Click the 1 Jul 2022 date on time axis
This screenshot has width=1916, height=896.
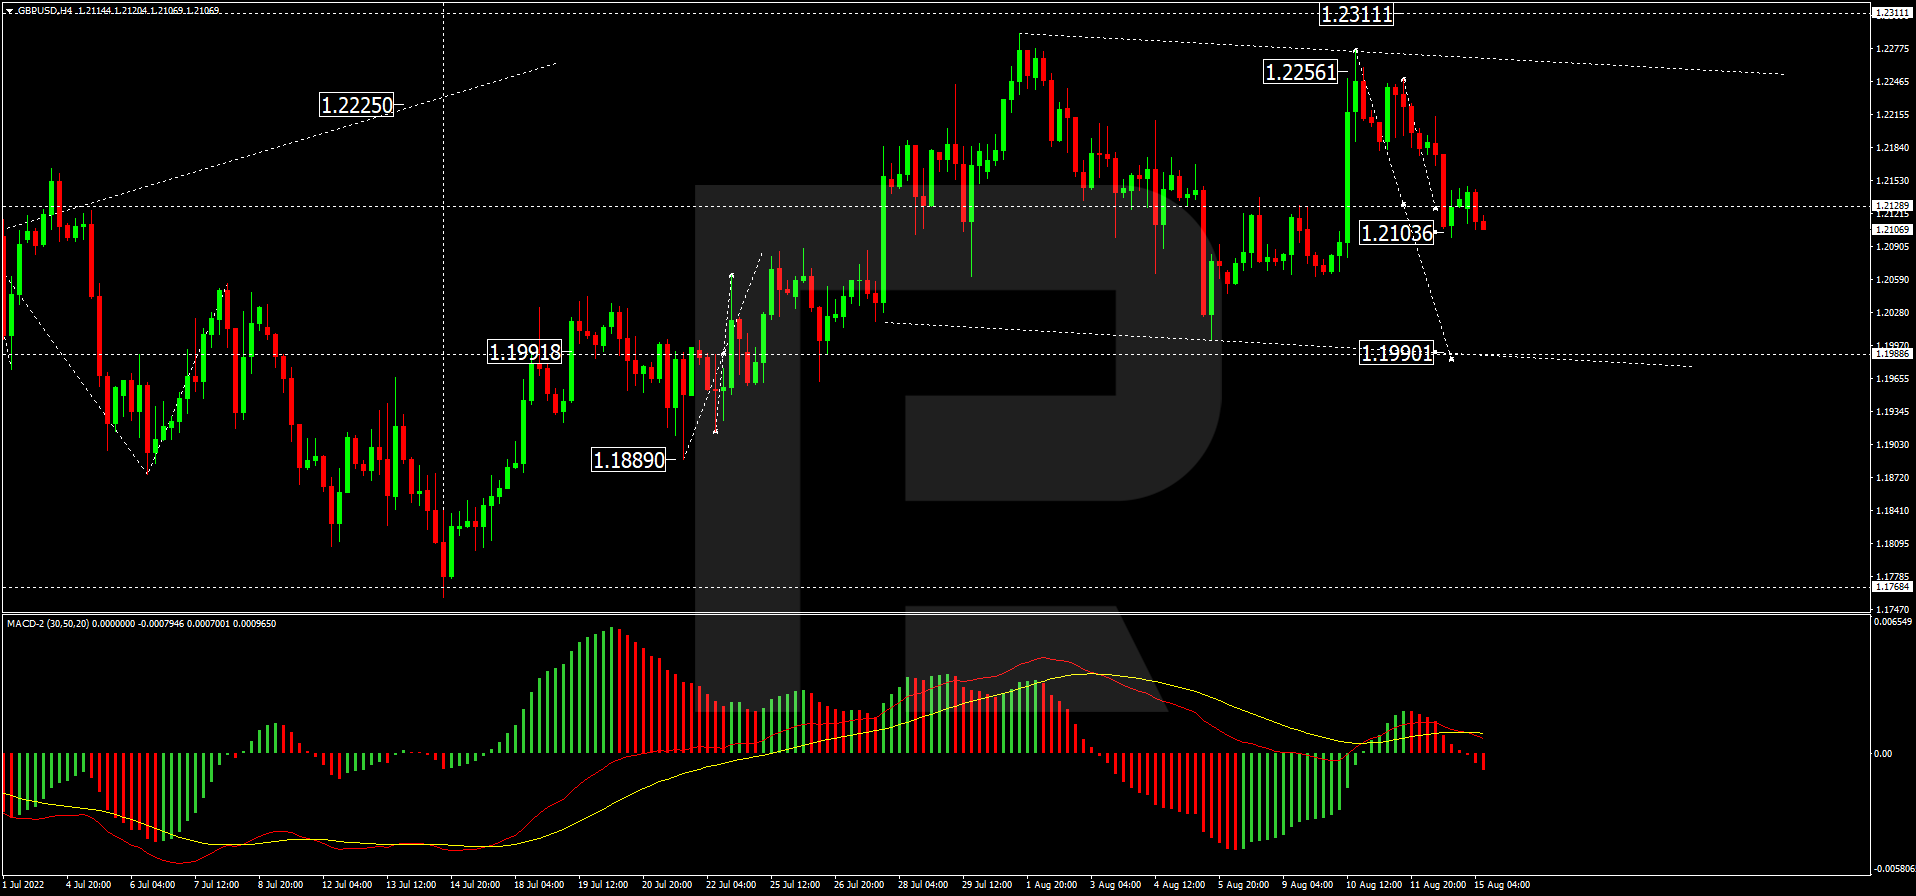23,885
